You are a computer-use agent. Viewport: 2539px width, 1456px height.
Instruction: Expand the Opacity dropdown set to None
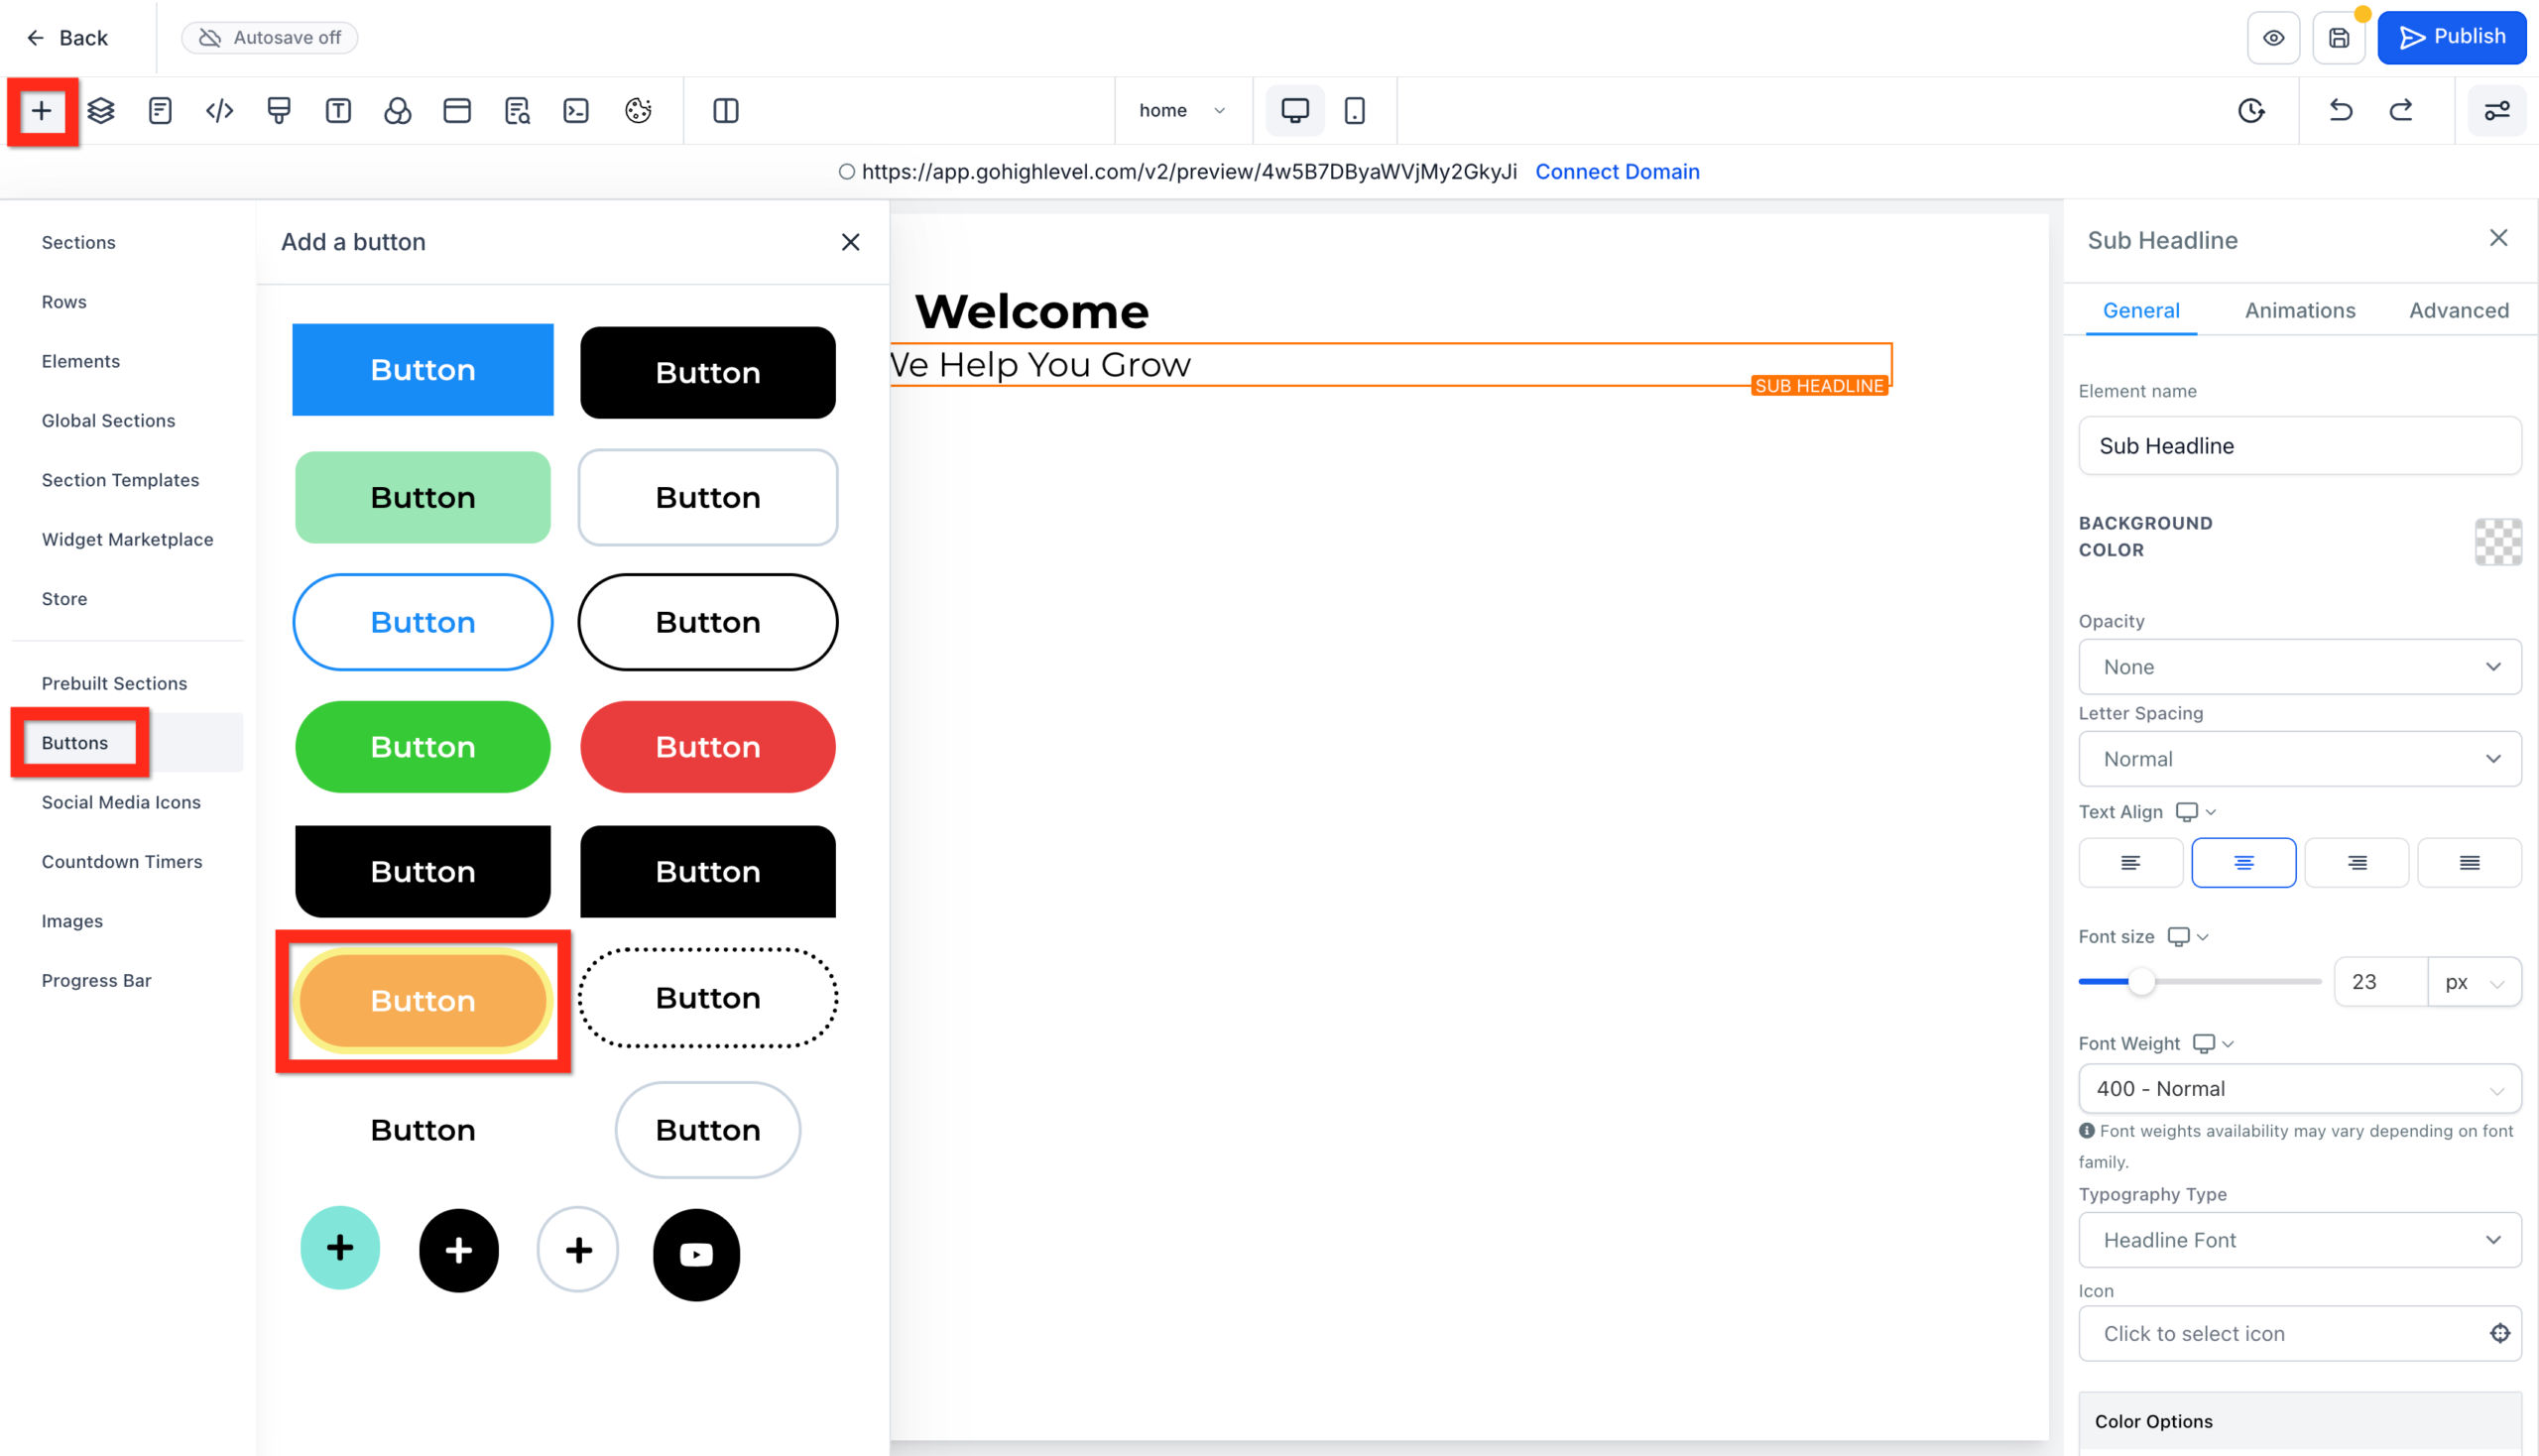click(x=2299, y=667)
